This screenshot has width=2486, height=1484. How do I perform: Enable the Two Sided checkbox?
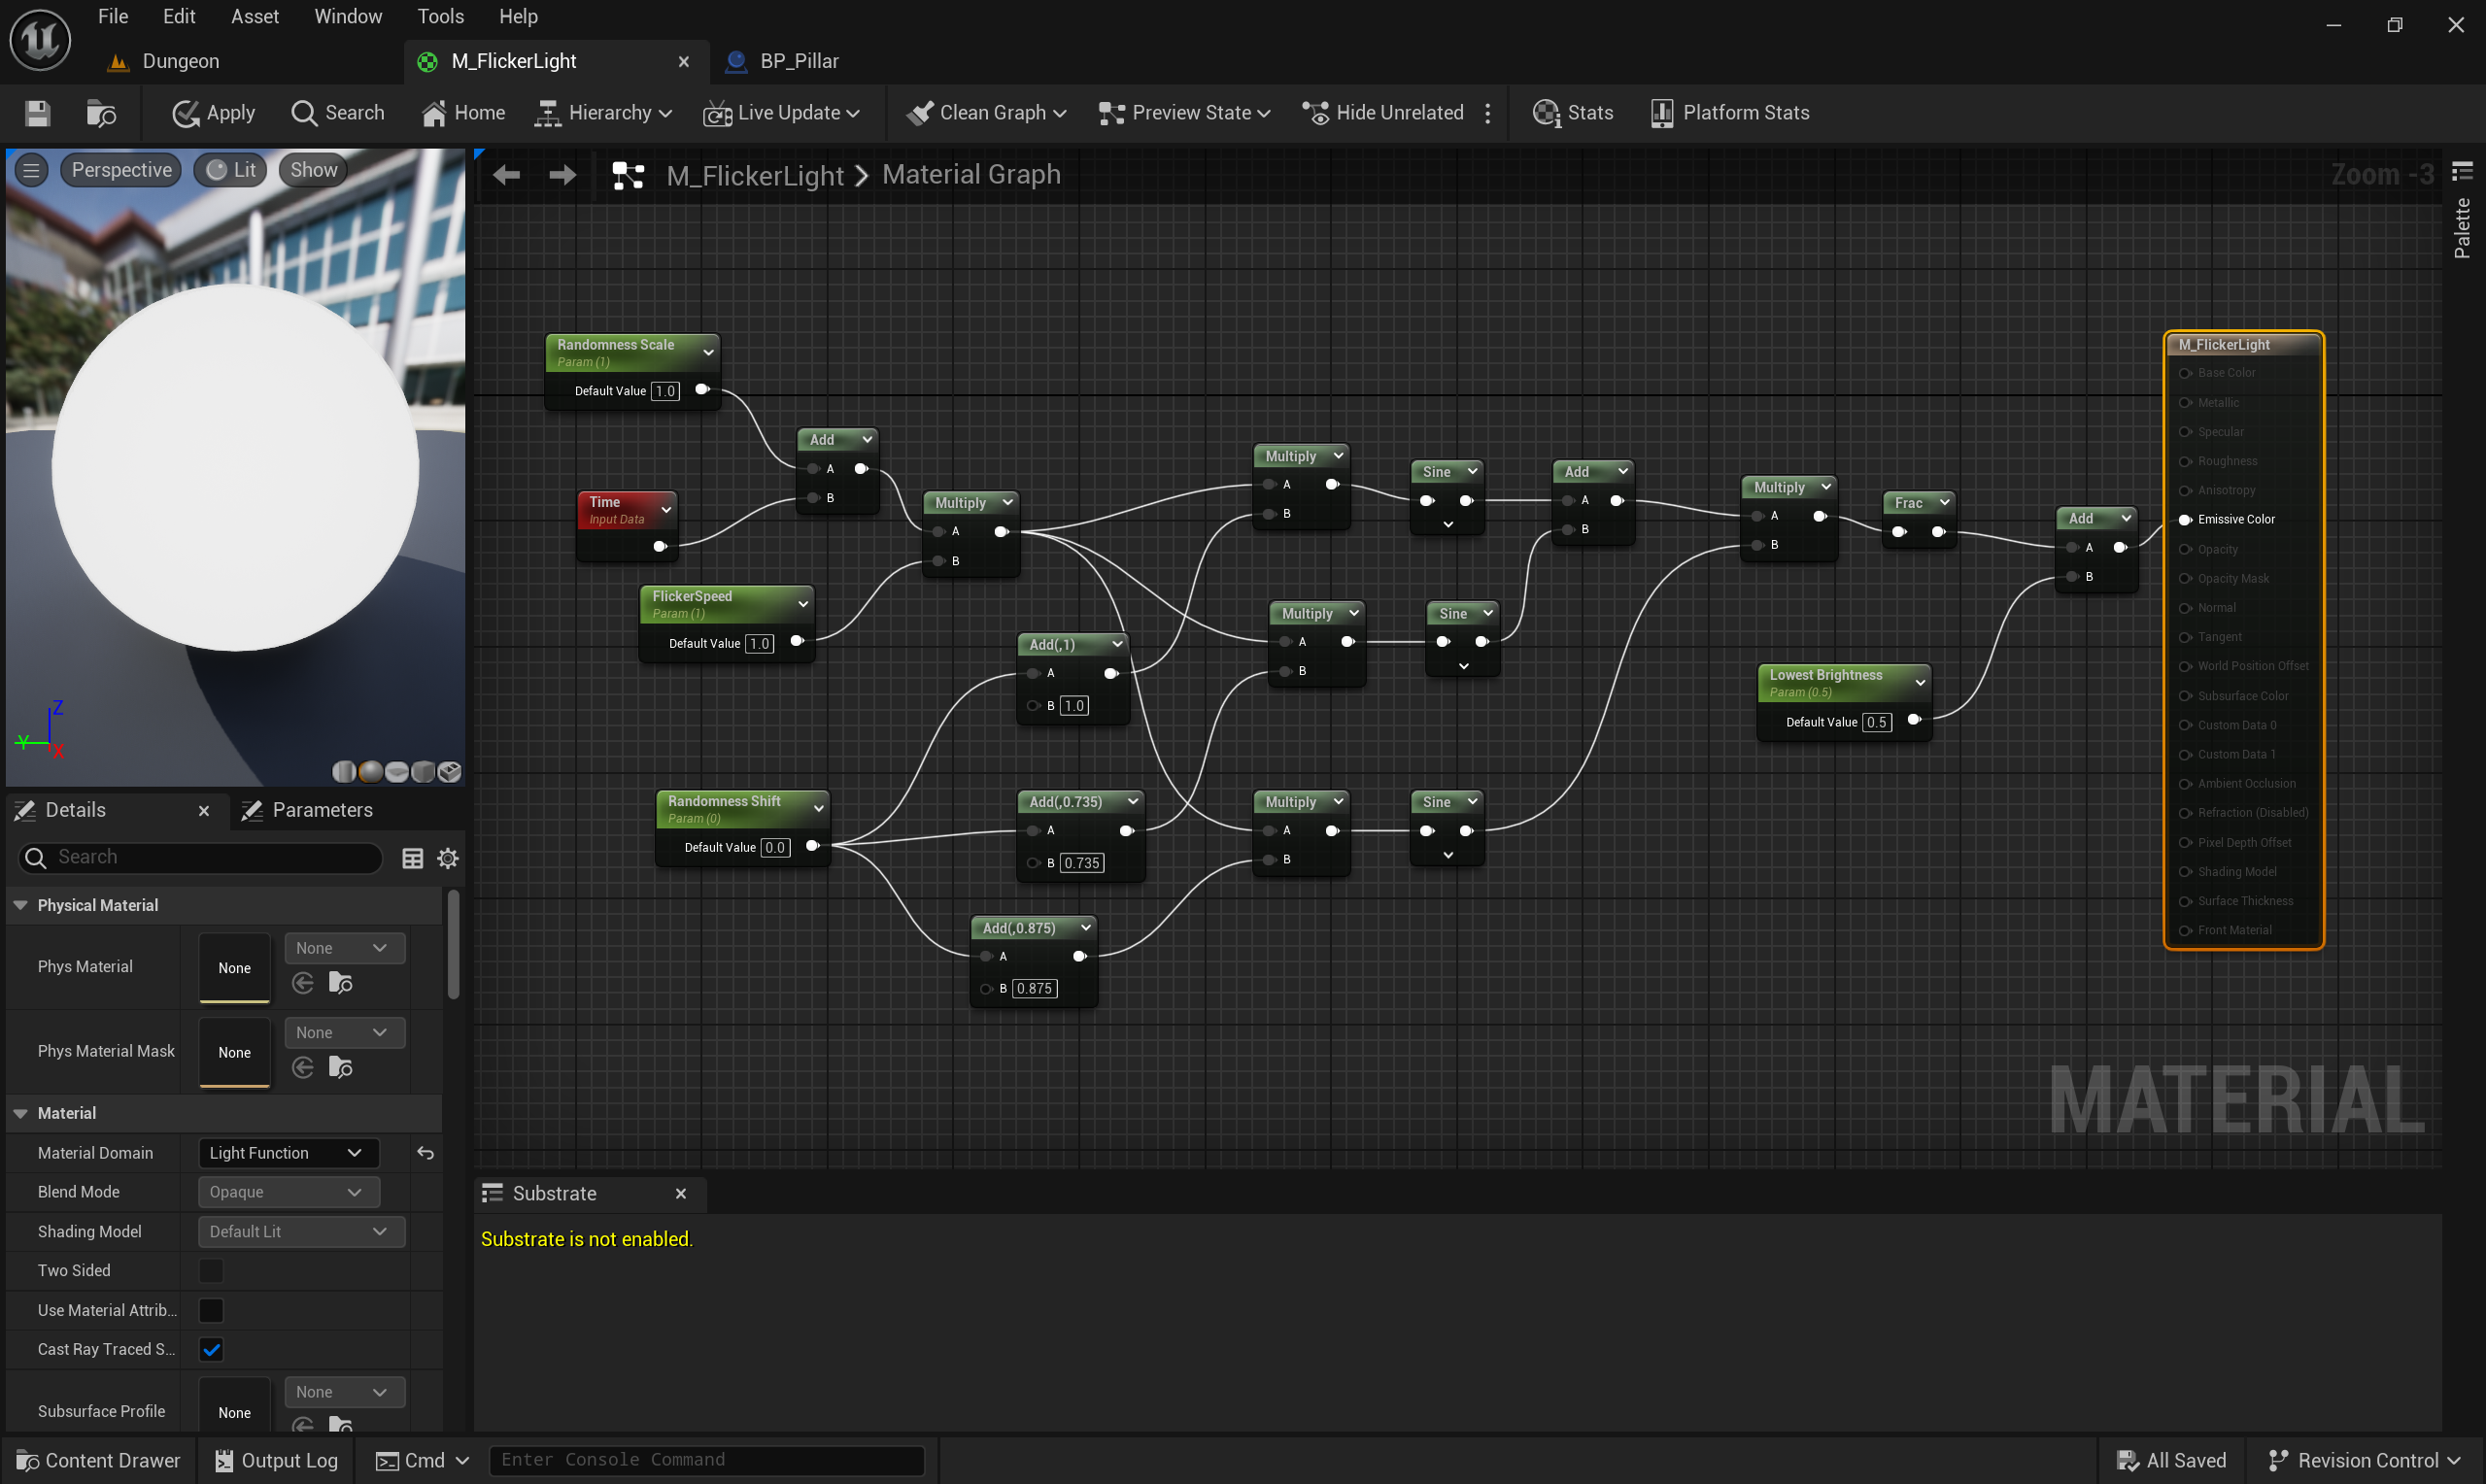click(211, 1271)
